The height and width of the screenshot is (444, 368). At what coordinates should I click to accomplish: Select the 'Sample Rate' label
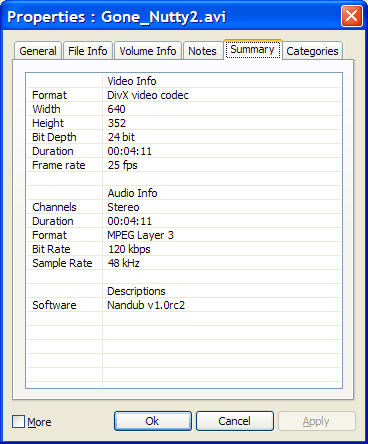[x=62, y=263]
